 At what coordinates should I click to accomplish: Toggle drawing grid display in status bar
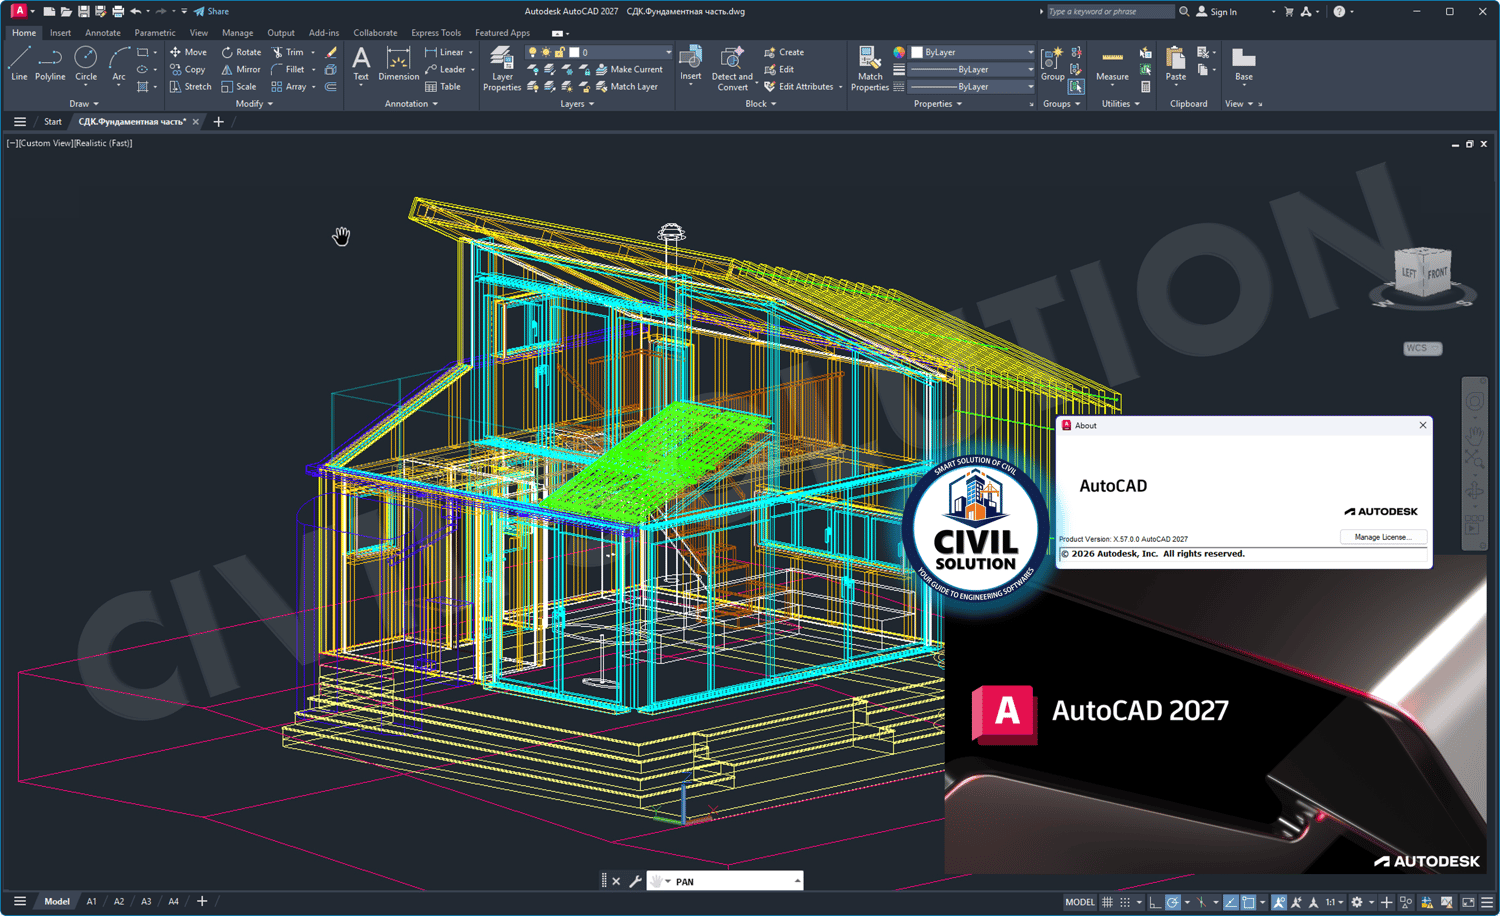coord(1107,902)
